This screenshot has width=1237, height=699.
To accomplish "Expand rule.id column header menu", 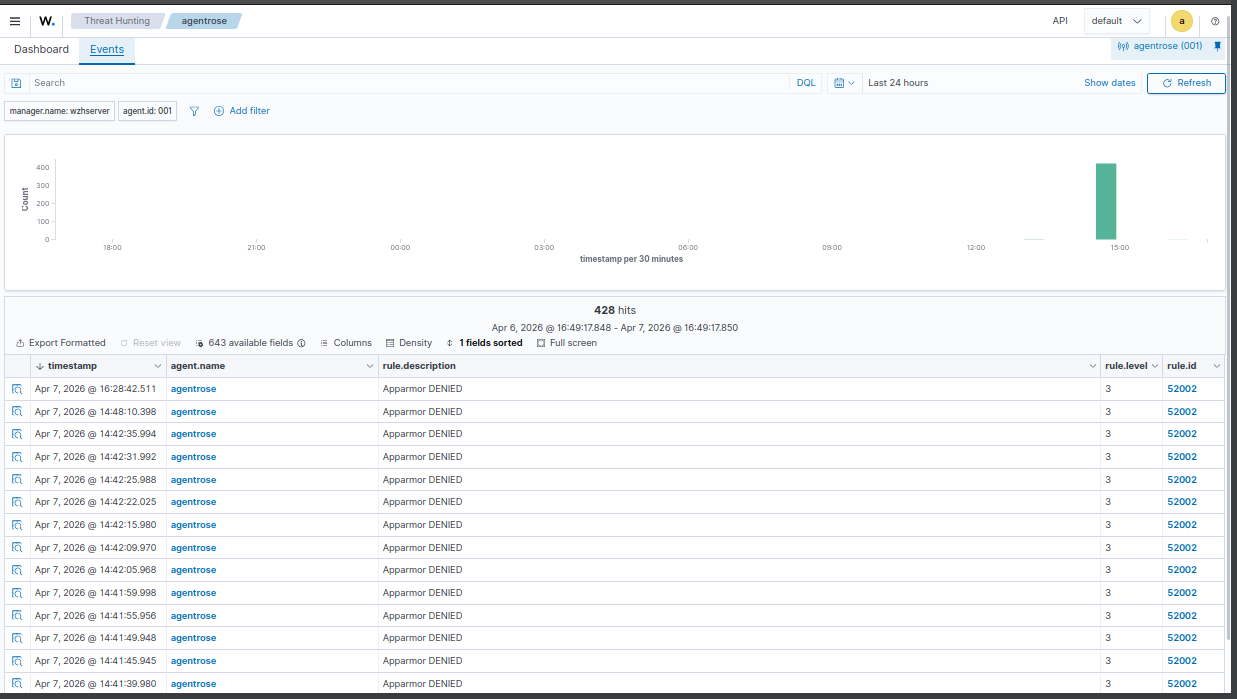I will tap(1216, 366).
